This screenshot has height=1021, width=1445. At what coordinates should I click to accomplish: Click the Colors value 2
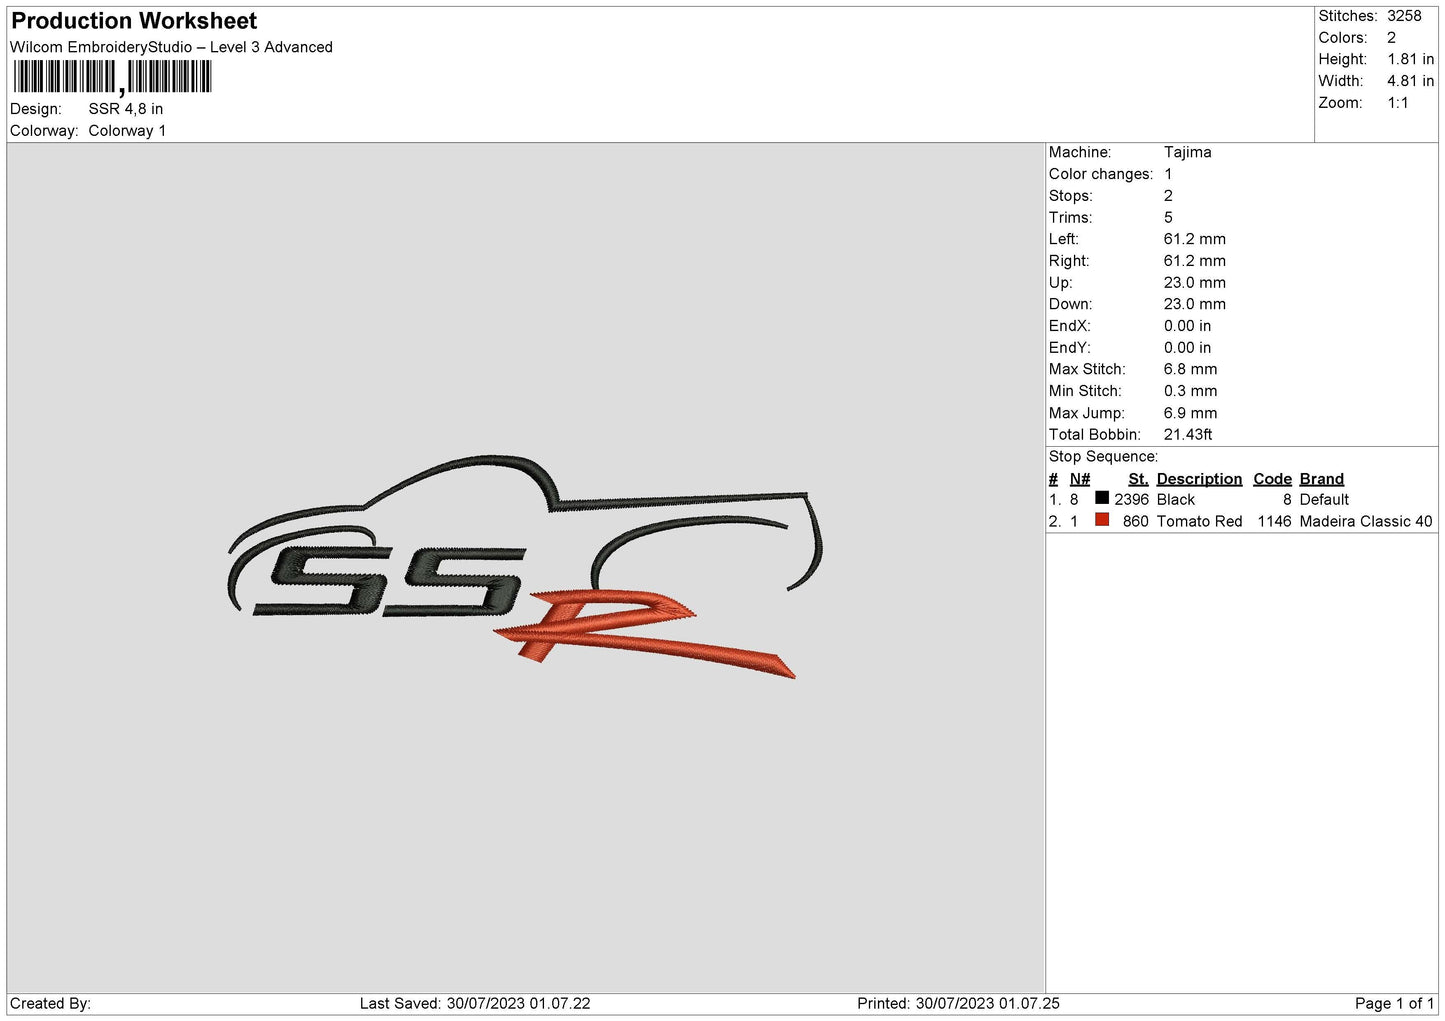[1391, 38]
